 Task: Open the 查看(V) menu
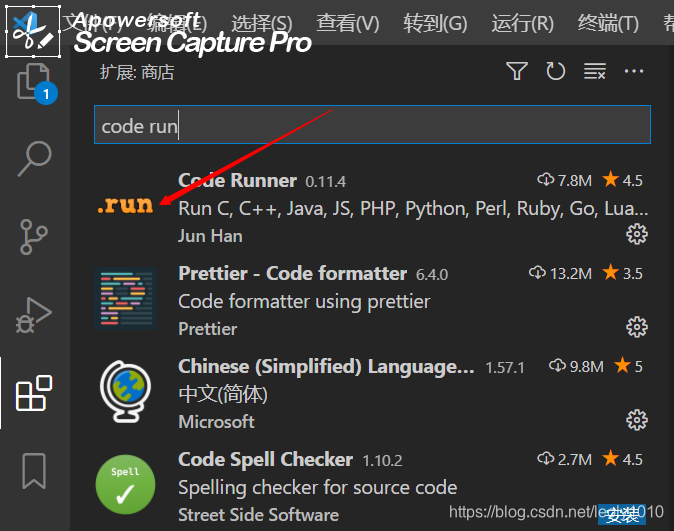pyautogui.click(x=348, y=23)
